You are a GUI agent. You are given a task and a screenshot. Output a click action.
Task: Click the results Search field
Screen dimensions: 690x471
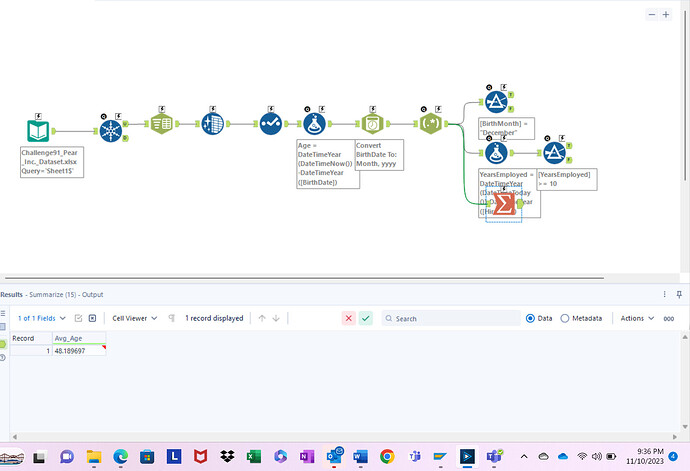pyautogui.click(x=450, y=318)
